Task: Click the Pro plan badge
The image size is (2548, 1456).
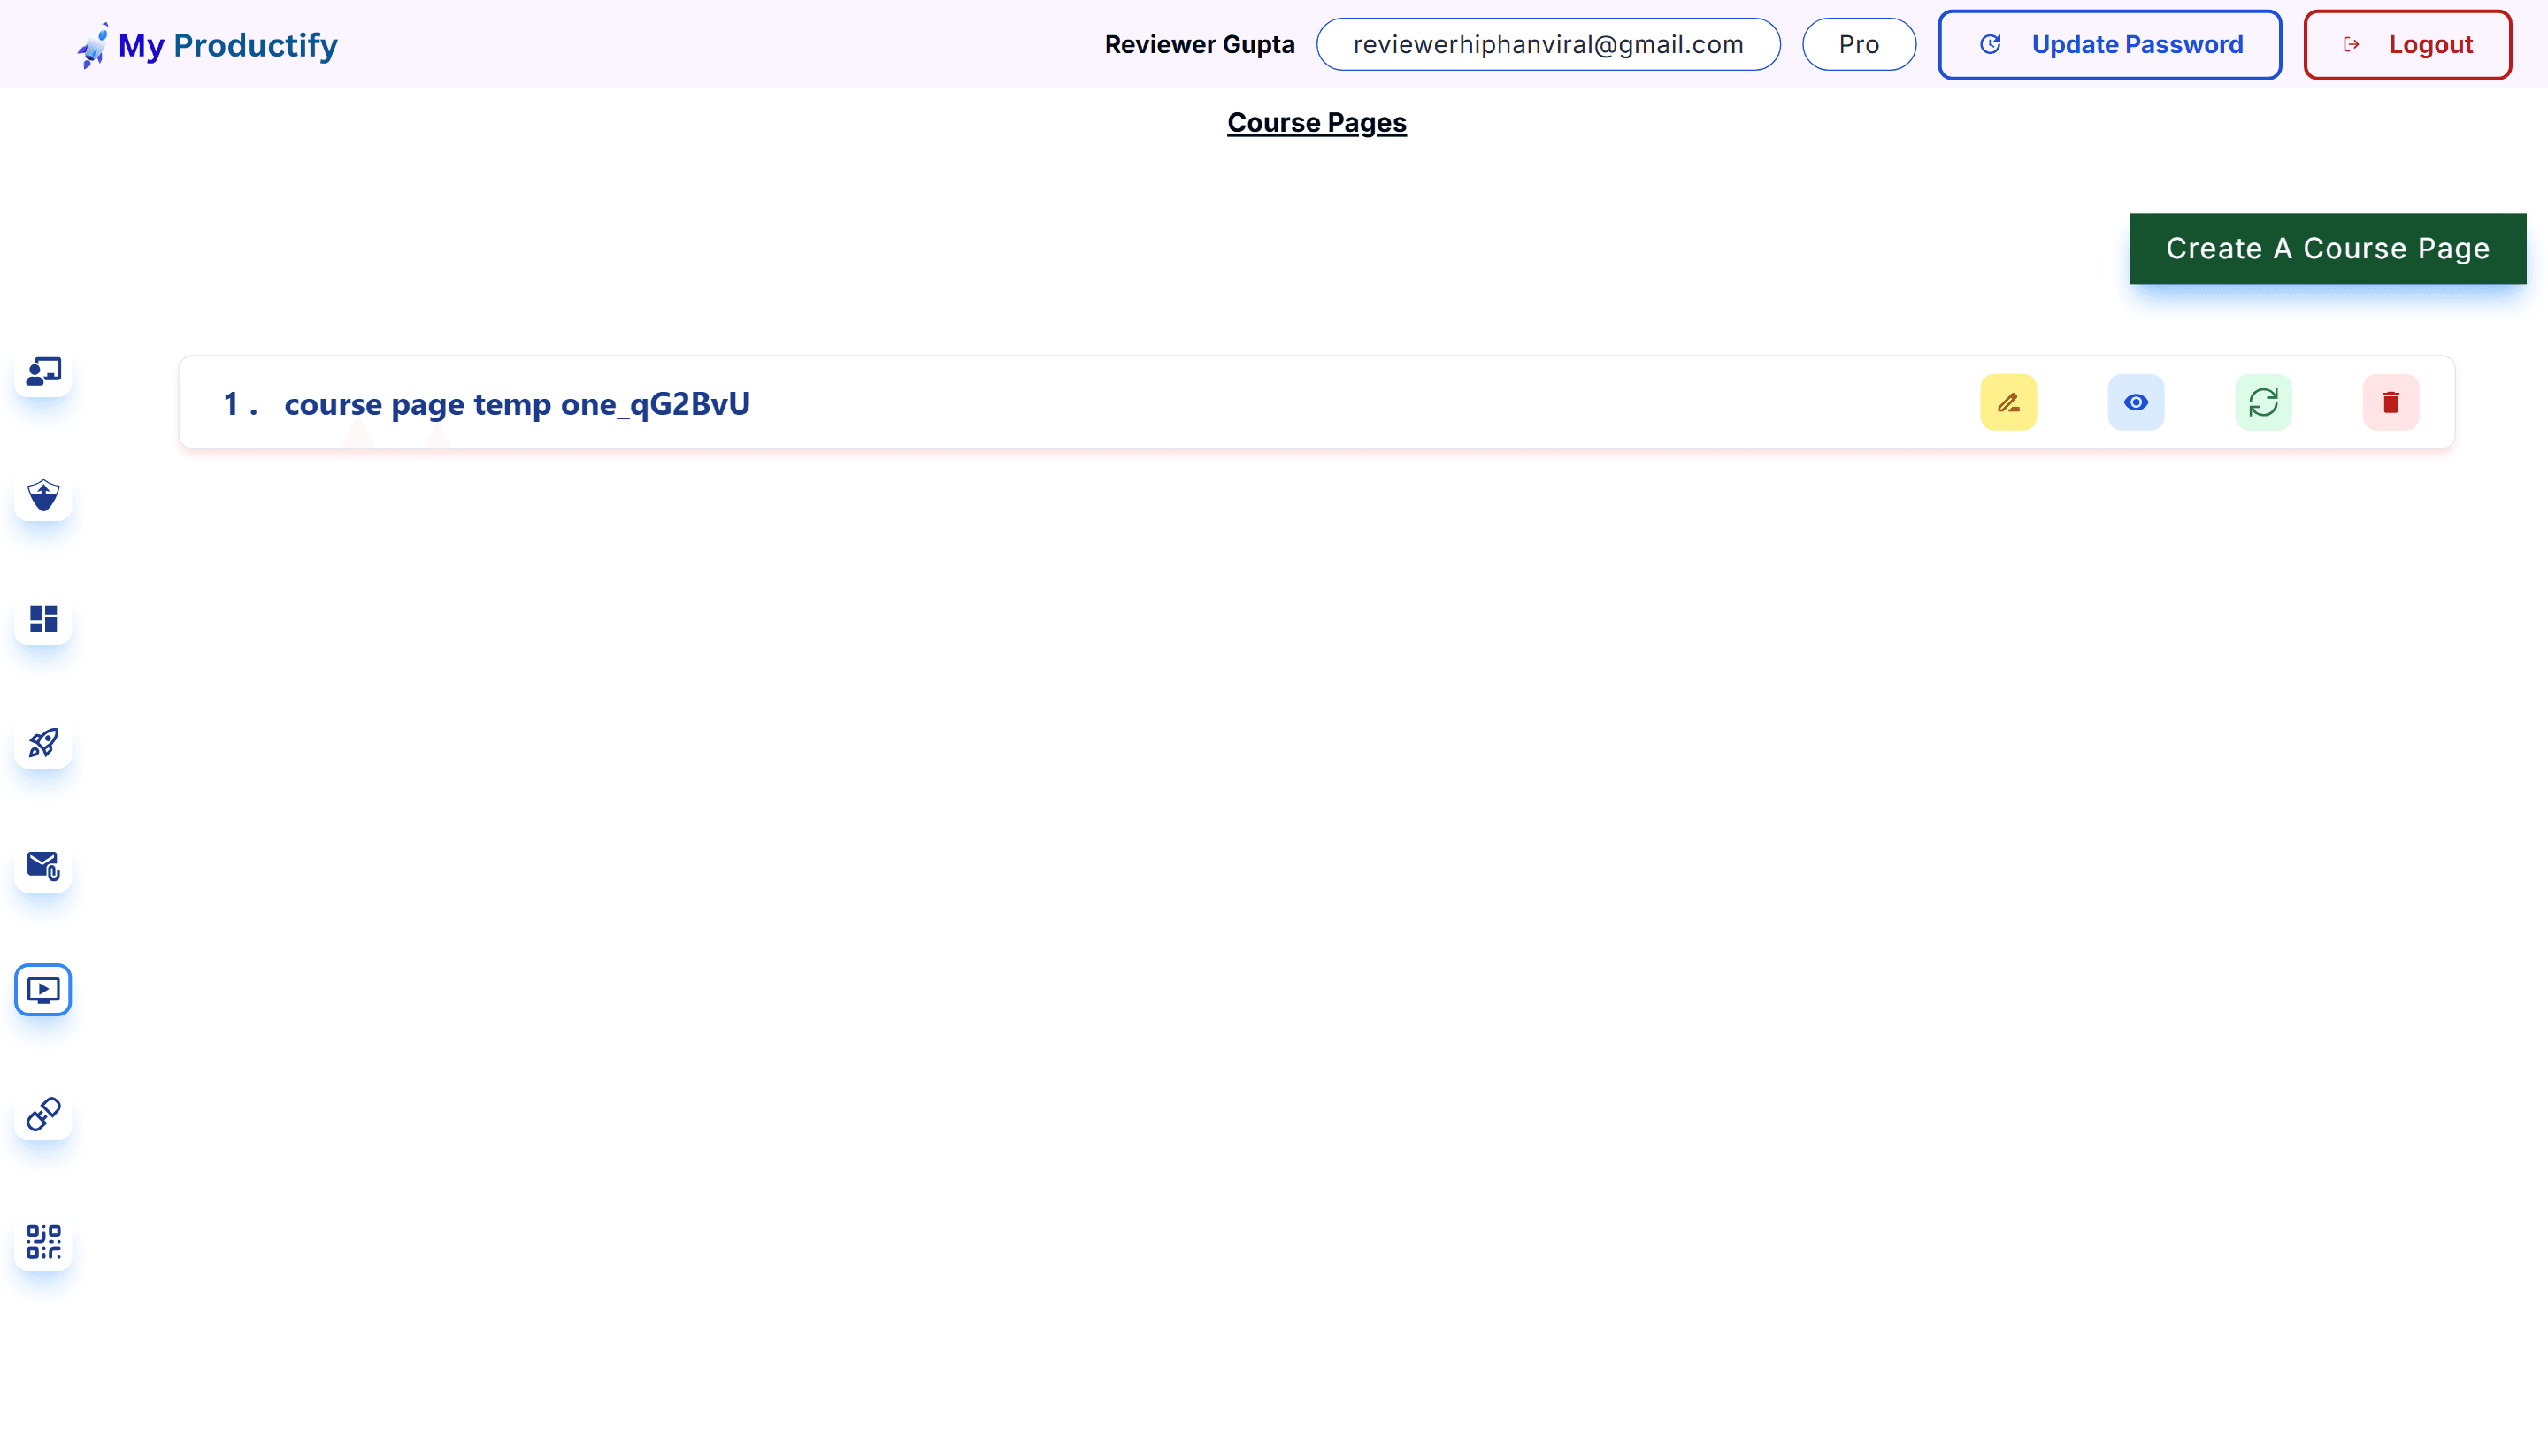Action: 1858,45
